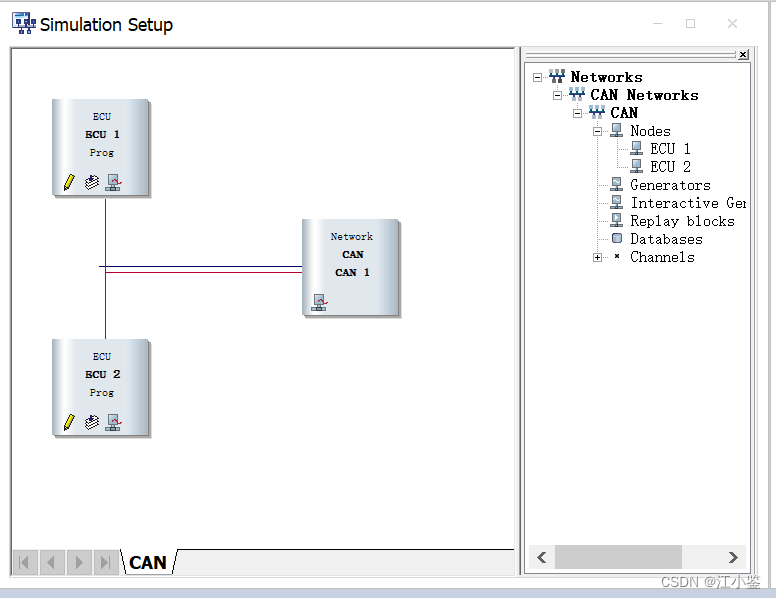
Task: Click the Interactive Generators icon in tree
Action: click(x=616, y=202)
